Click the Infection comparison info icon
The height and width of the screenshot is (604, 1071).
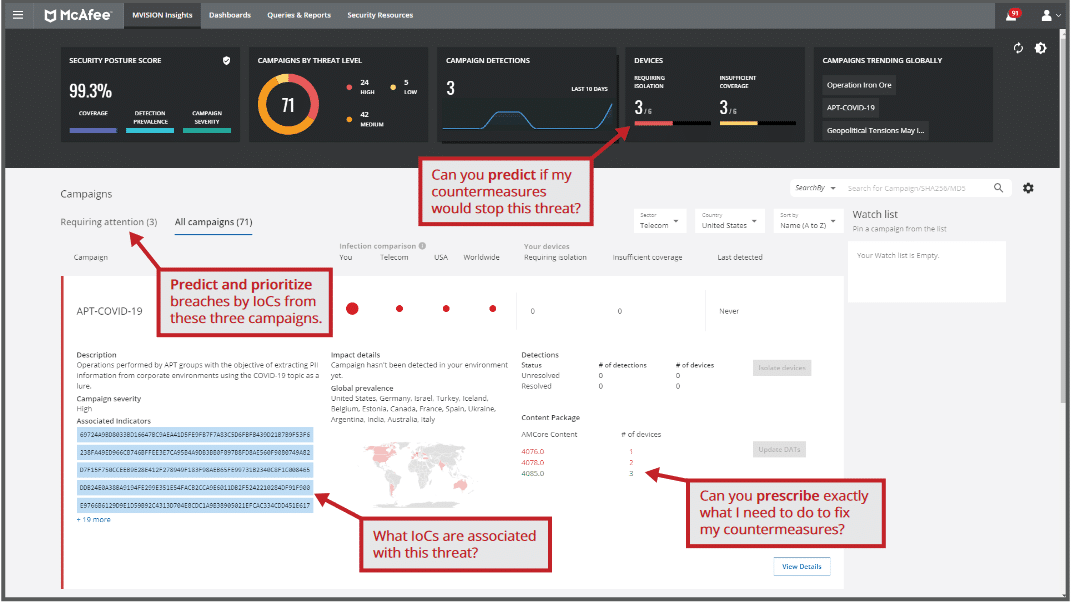pyautogui.click(x=422, y=246)
